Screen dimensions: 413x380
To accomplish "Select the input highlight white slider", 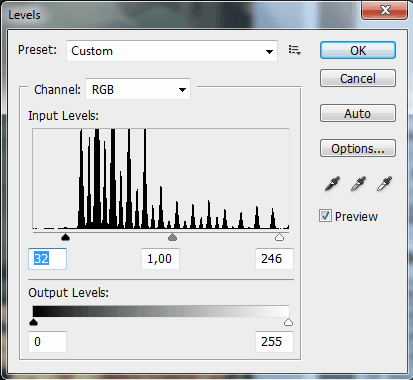I will pyautogui.click(x=279, y=237).
